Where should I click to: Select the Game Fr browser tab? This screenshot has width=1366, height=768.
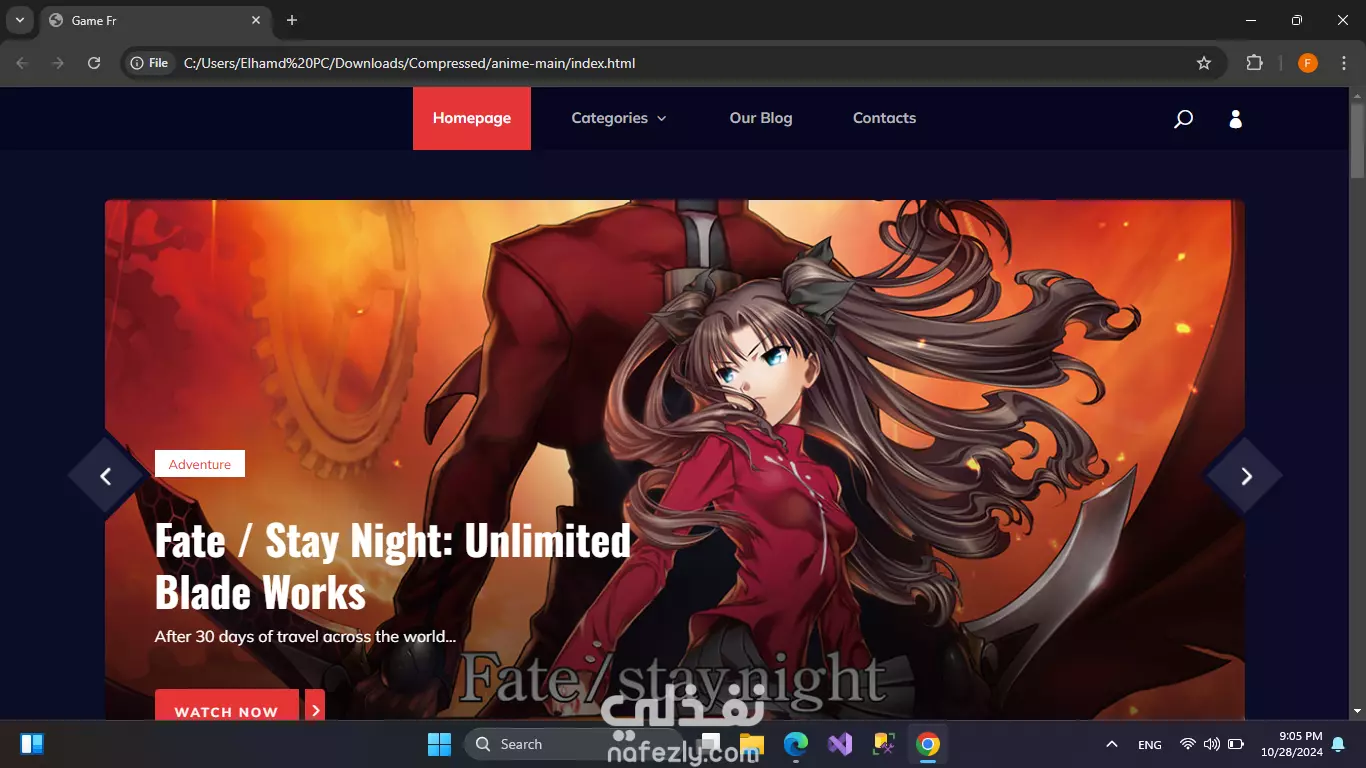tap(155, 20)
